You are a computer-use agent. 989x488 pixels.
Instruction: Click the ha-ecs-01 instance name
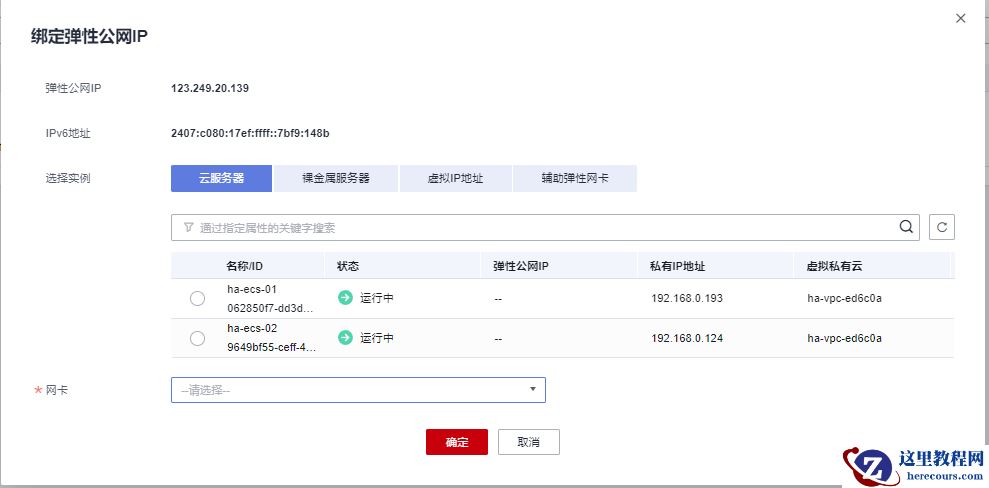[252, 289]
